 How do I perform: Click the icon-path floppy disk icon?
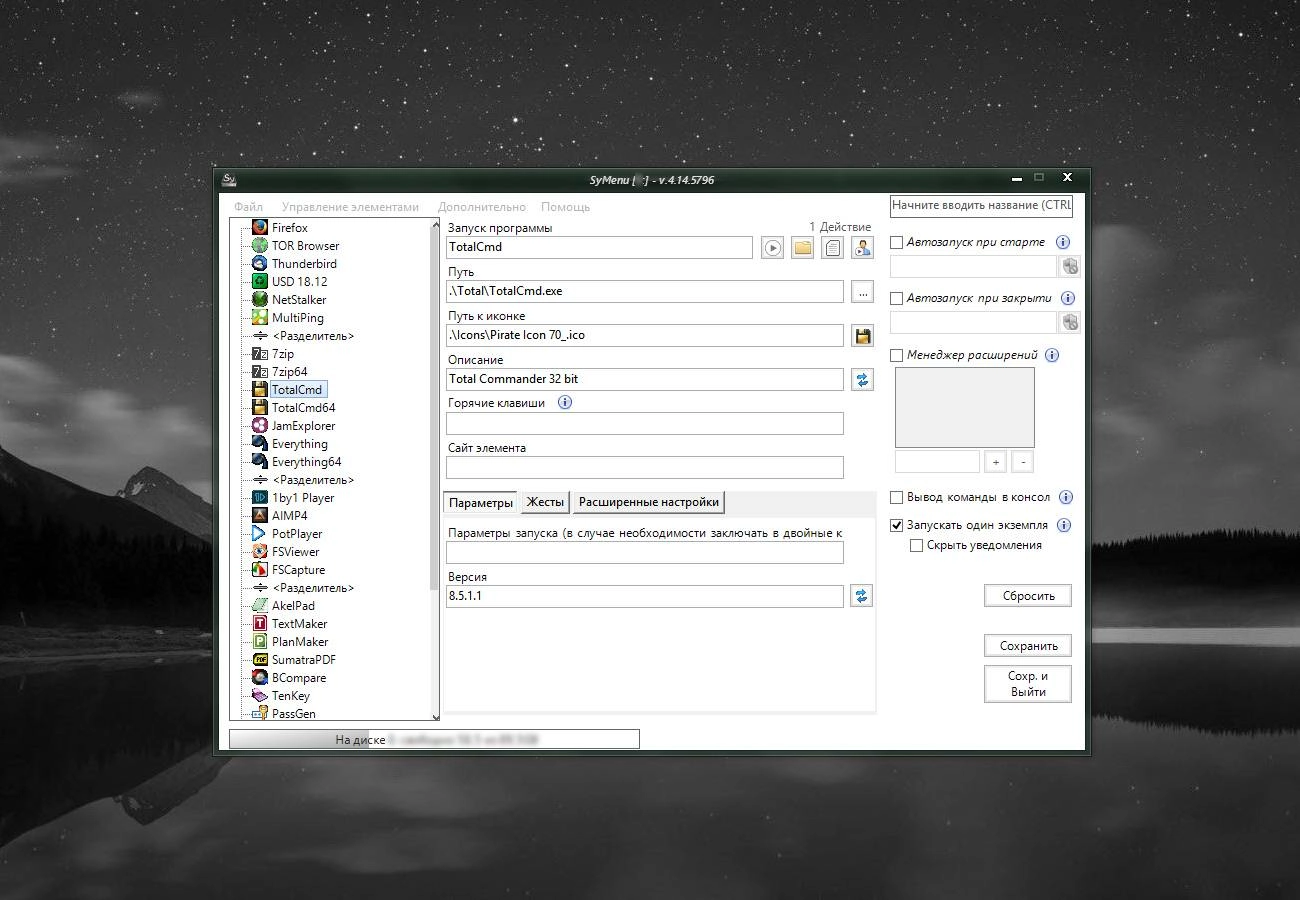click(x=862, y=336)
